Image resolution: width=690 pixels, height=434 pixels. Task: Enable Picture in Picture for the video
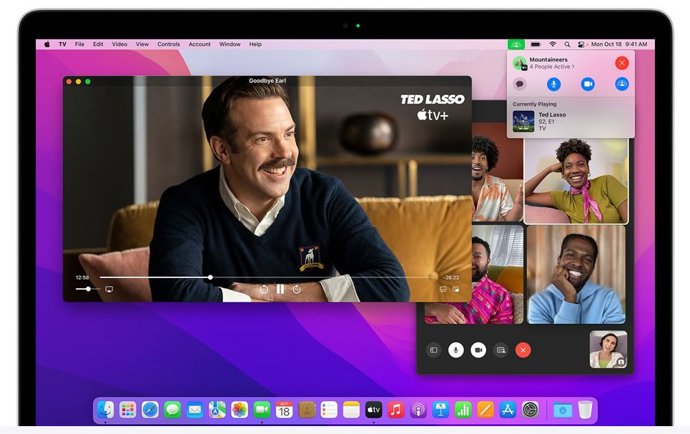point(456,289)
